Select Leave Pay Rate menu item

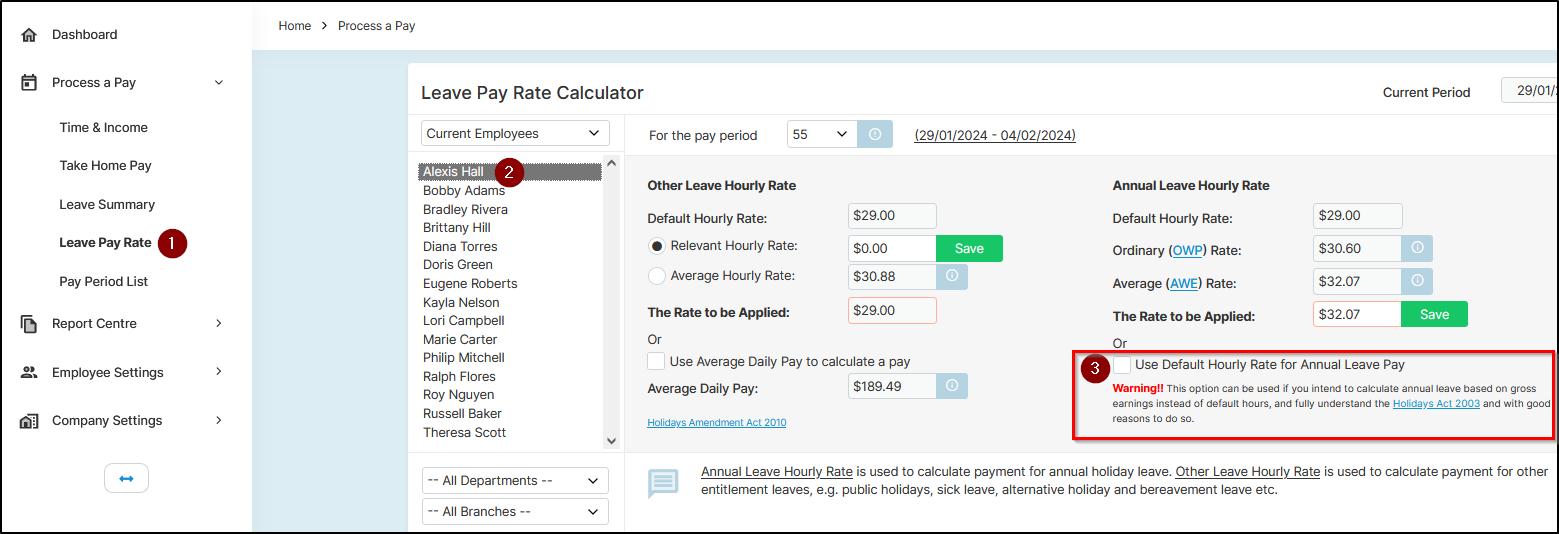pos(105,243)
